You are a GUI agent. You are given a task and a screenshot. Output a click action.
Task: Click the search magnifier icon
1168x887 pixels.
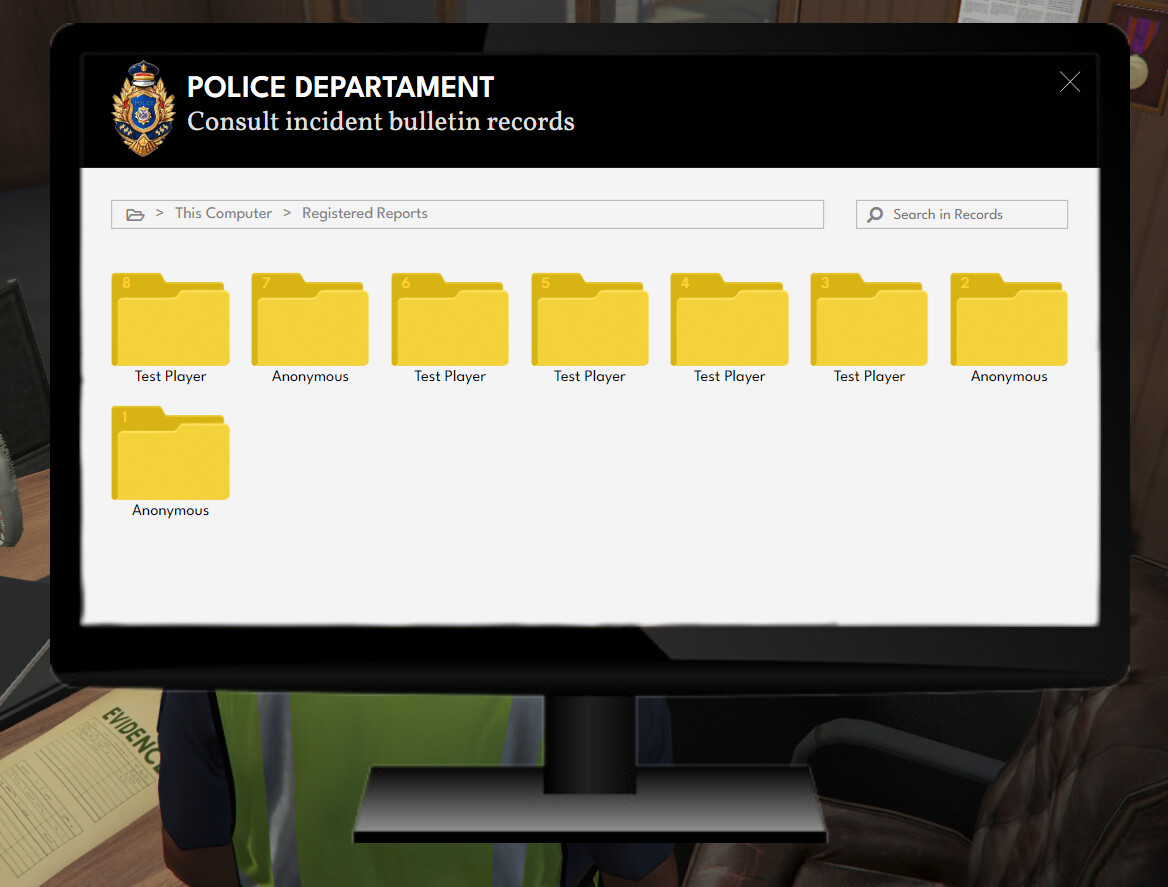tap(875, 214)
